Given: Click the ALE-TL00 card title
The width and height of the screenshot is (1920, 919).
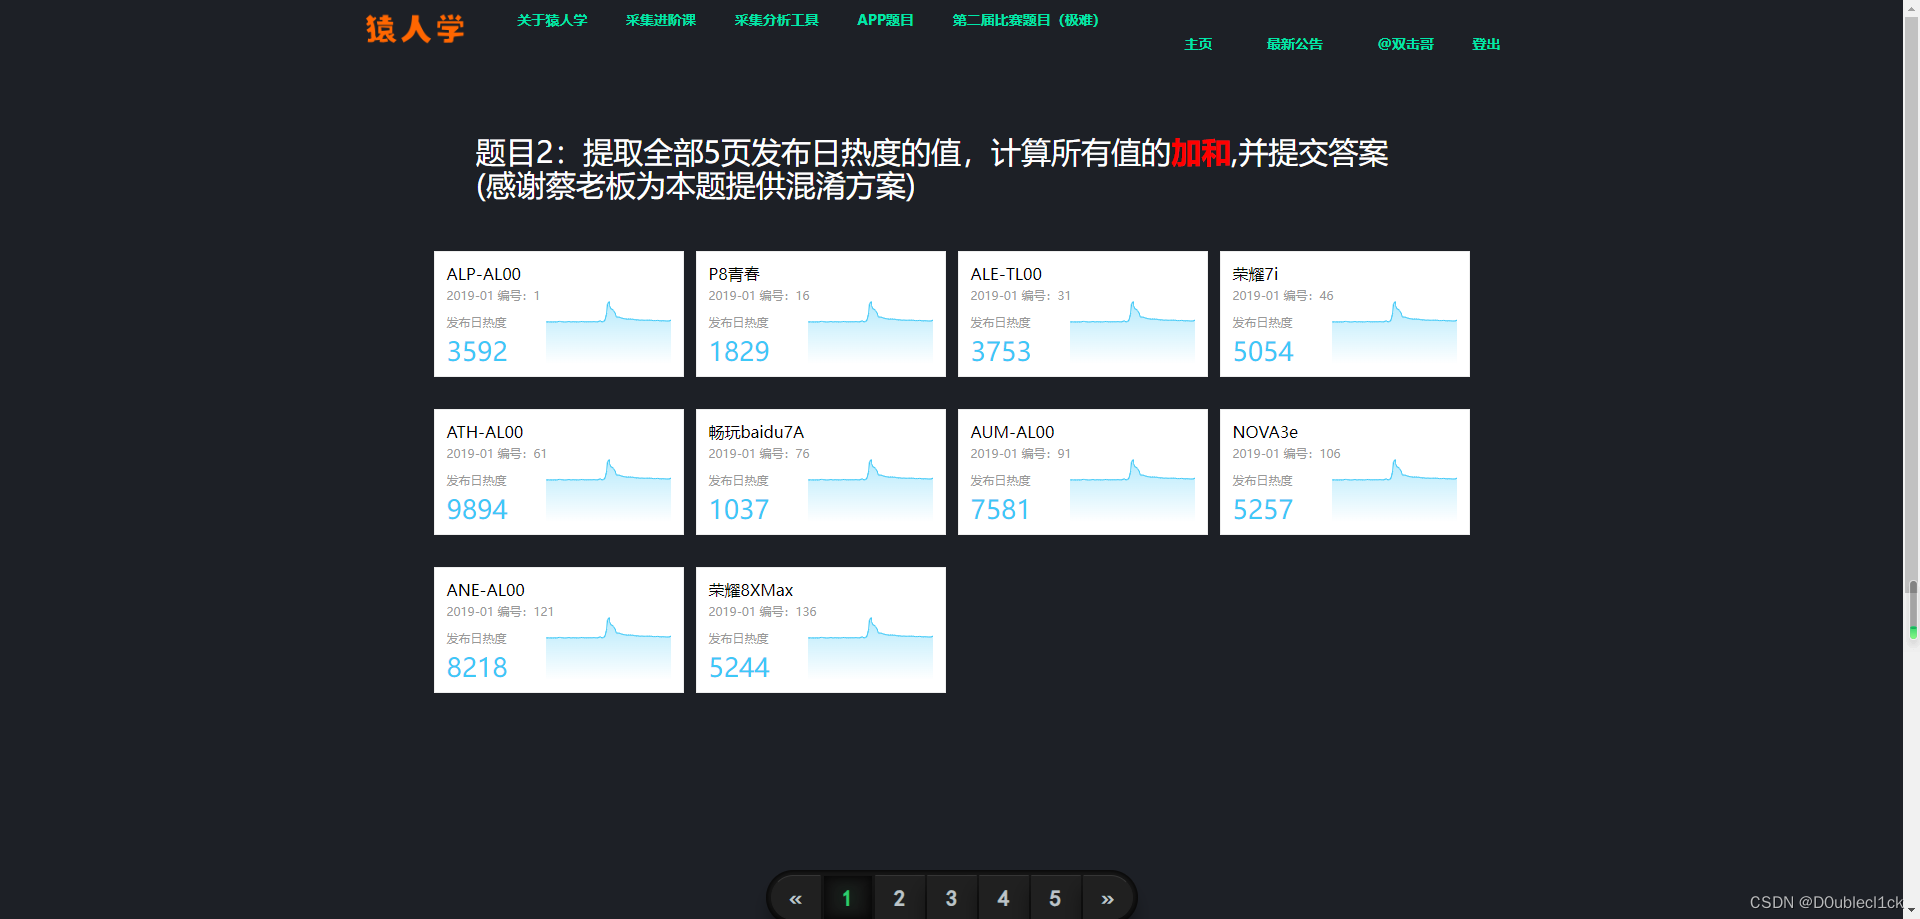Looking at the screenshot, I should [x=1006, y=274].
